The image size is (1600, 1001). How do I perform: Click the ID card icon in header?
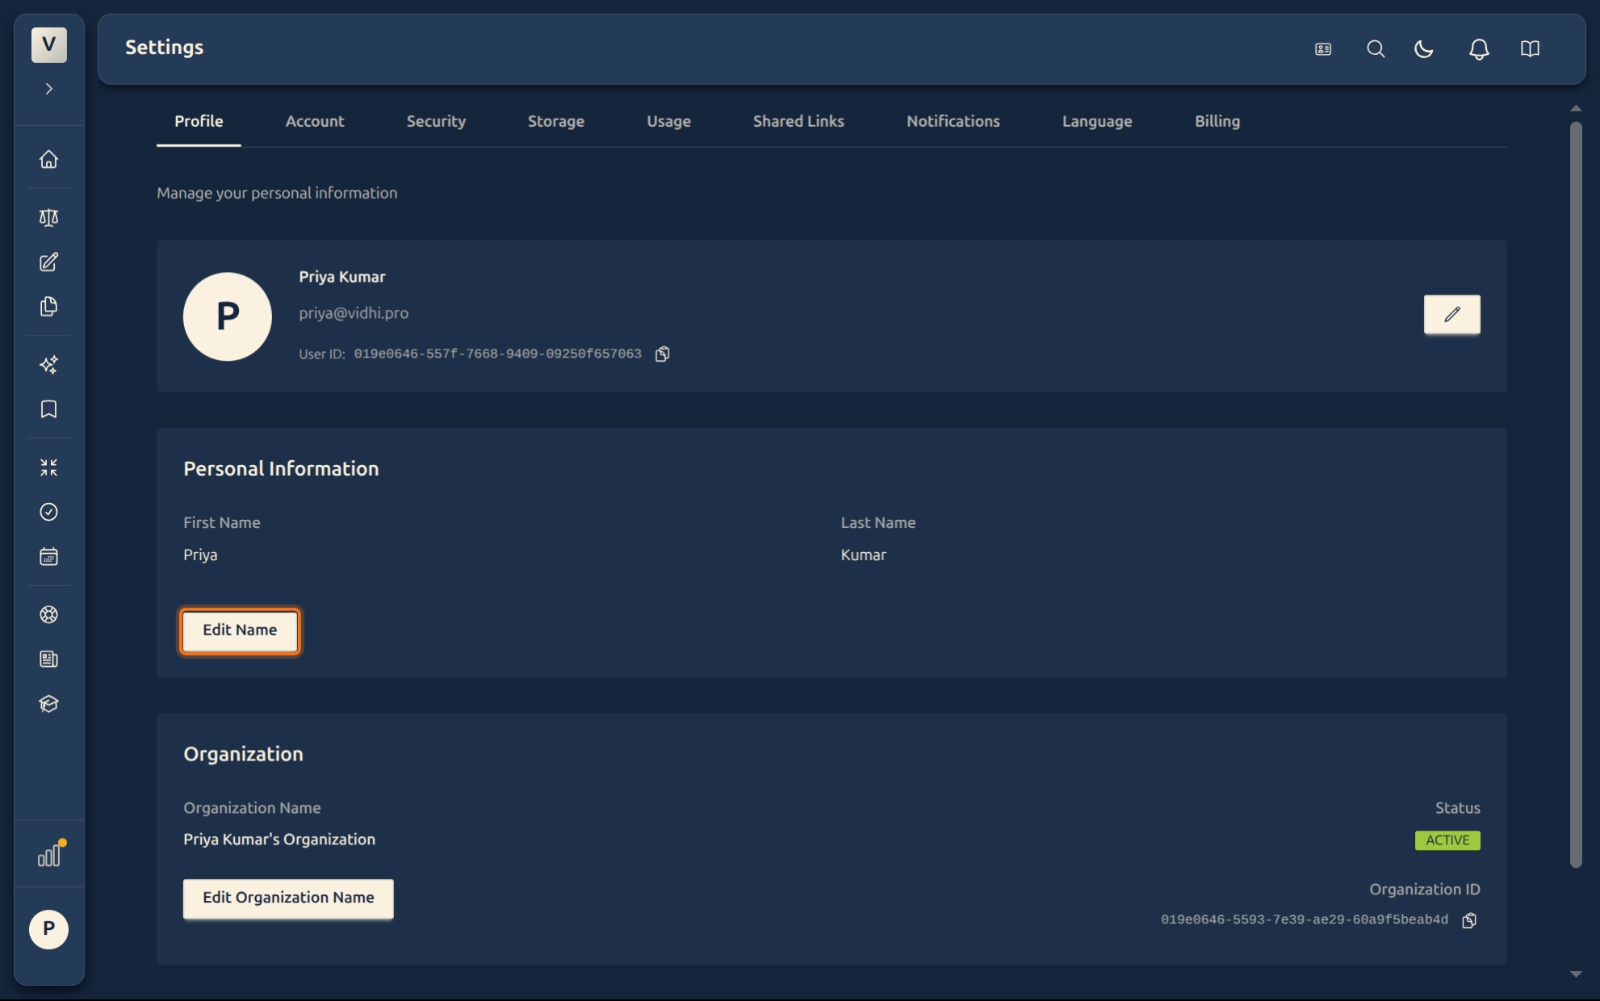tap(1323, 49)
